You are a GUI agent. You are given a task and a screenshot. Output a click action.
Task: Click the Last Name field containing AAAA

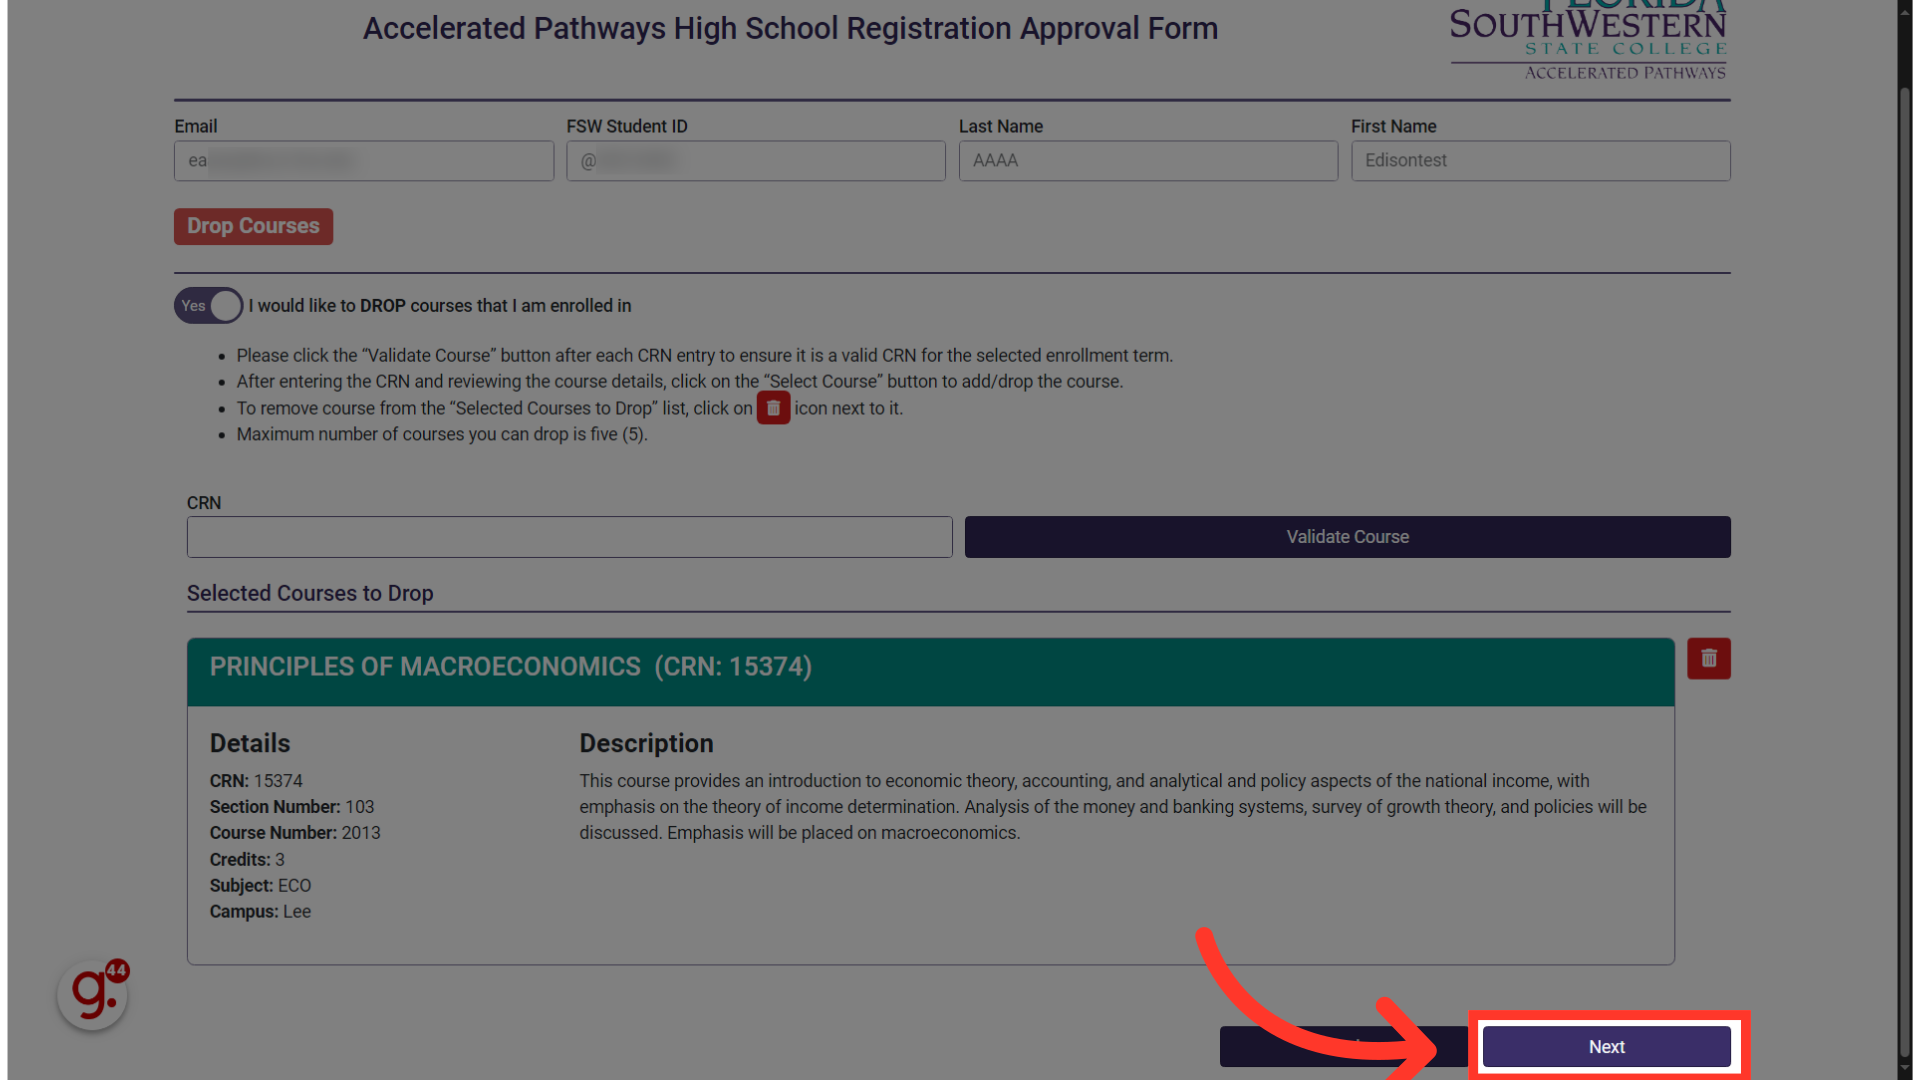1147,160
